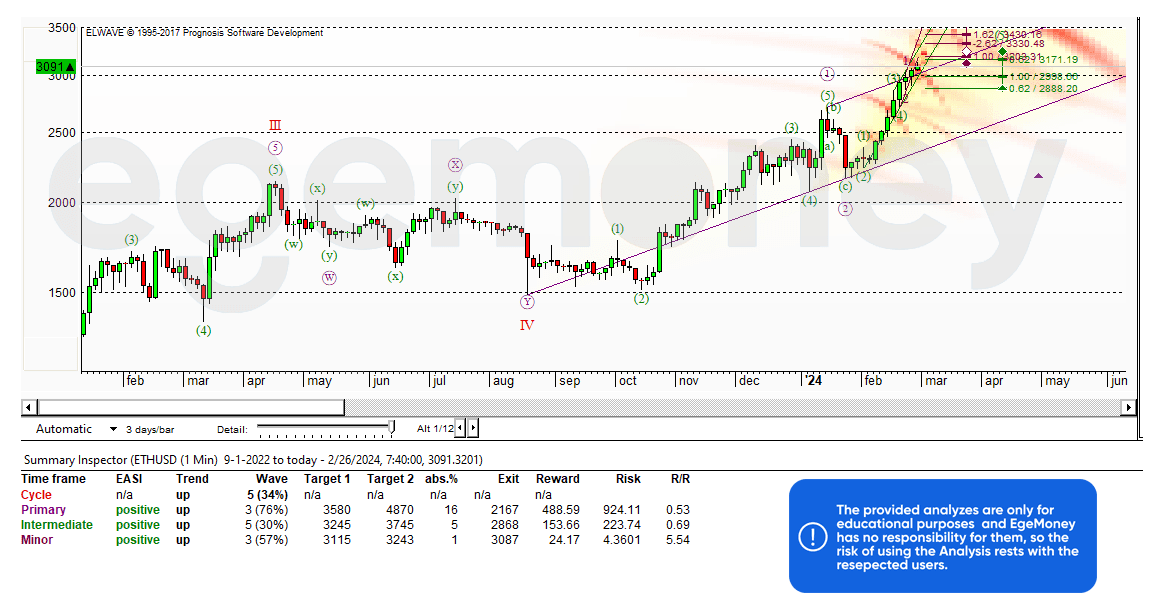Image resolution: width=1158 pixels, height=609 pixels.
Task: Click the EASI column header
Action: click(131, 479)
